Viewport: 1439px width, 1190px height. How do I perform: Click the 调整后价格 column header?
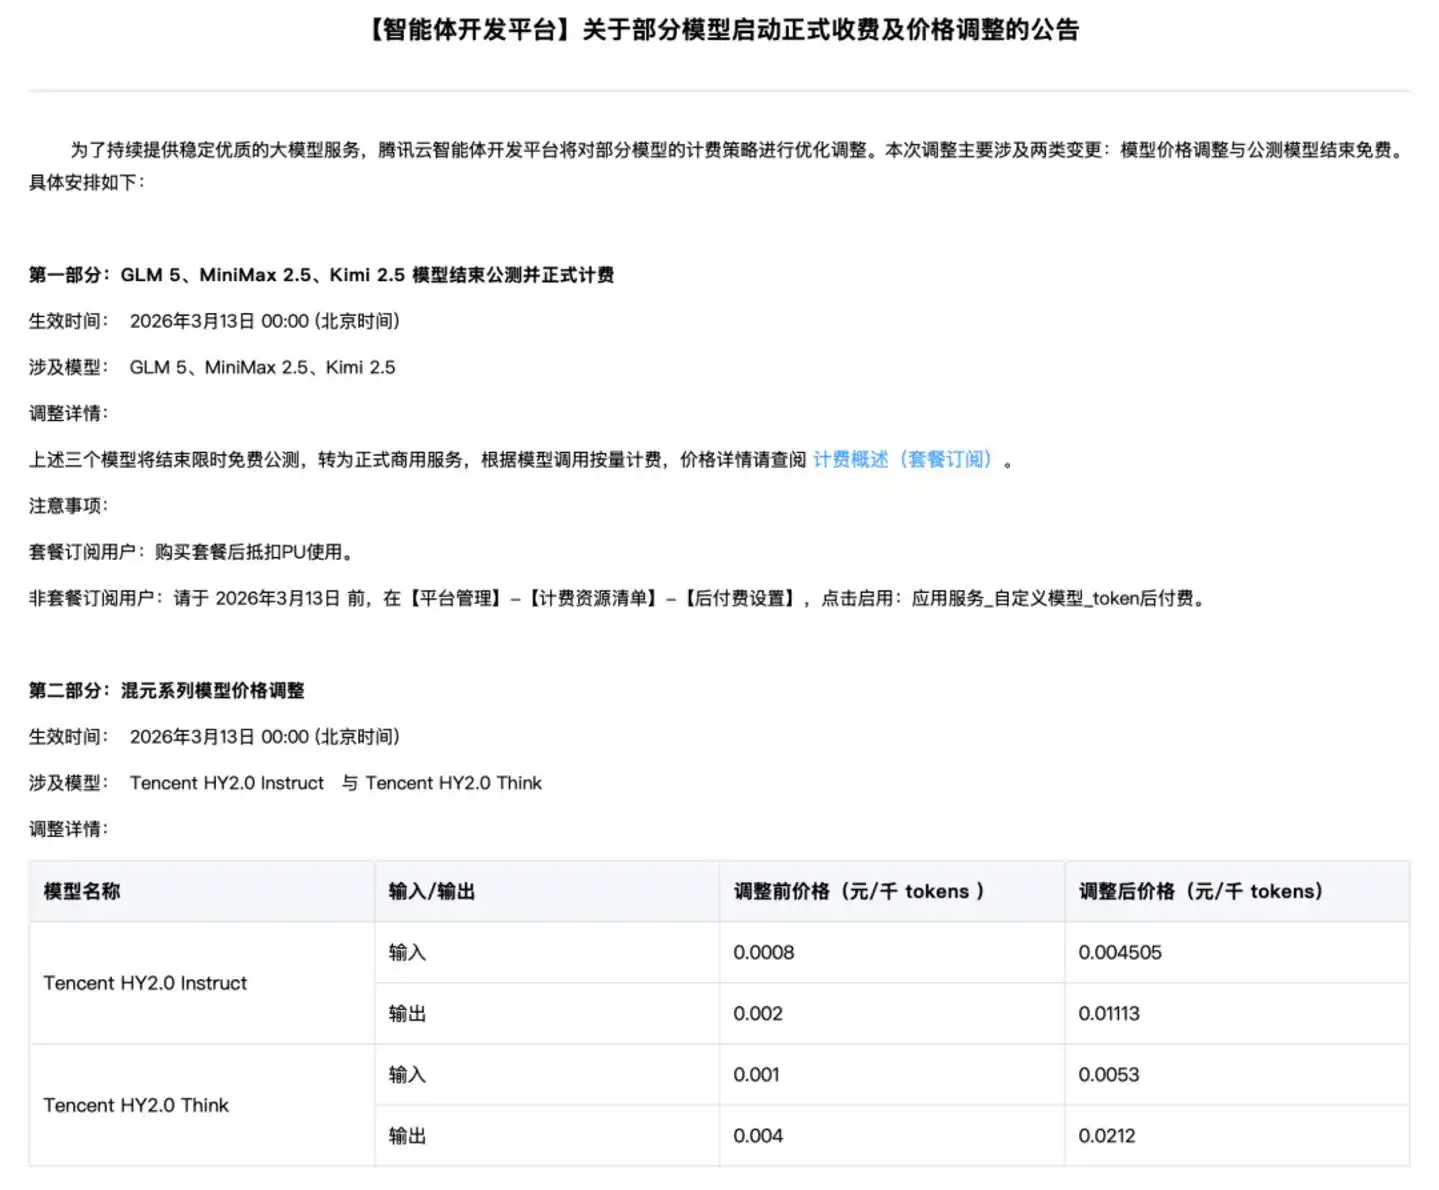click(1237, 891)
